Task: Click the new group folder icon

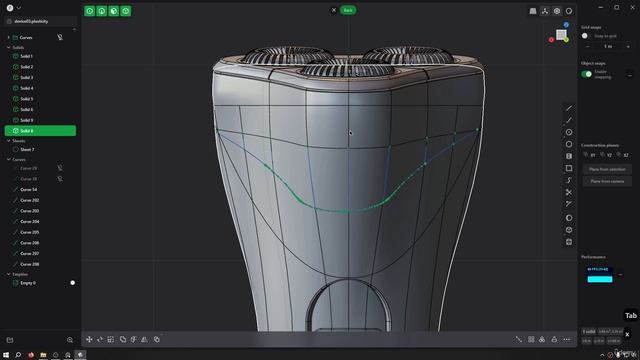Action: [x=10, y=340]
